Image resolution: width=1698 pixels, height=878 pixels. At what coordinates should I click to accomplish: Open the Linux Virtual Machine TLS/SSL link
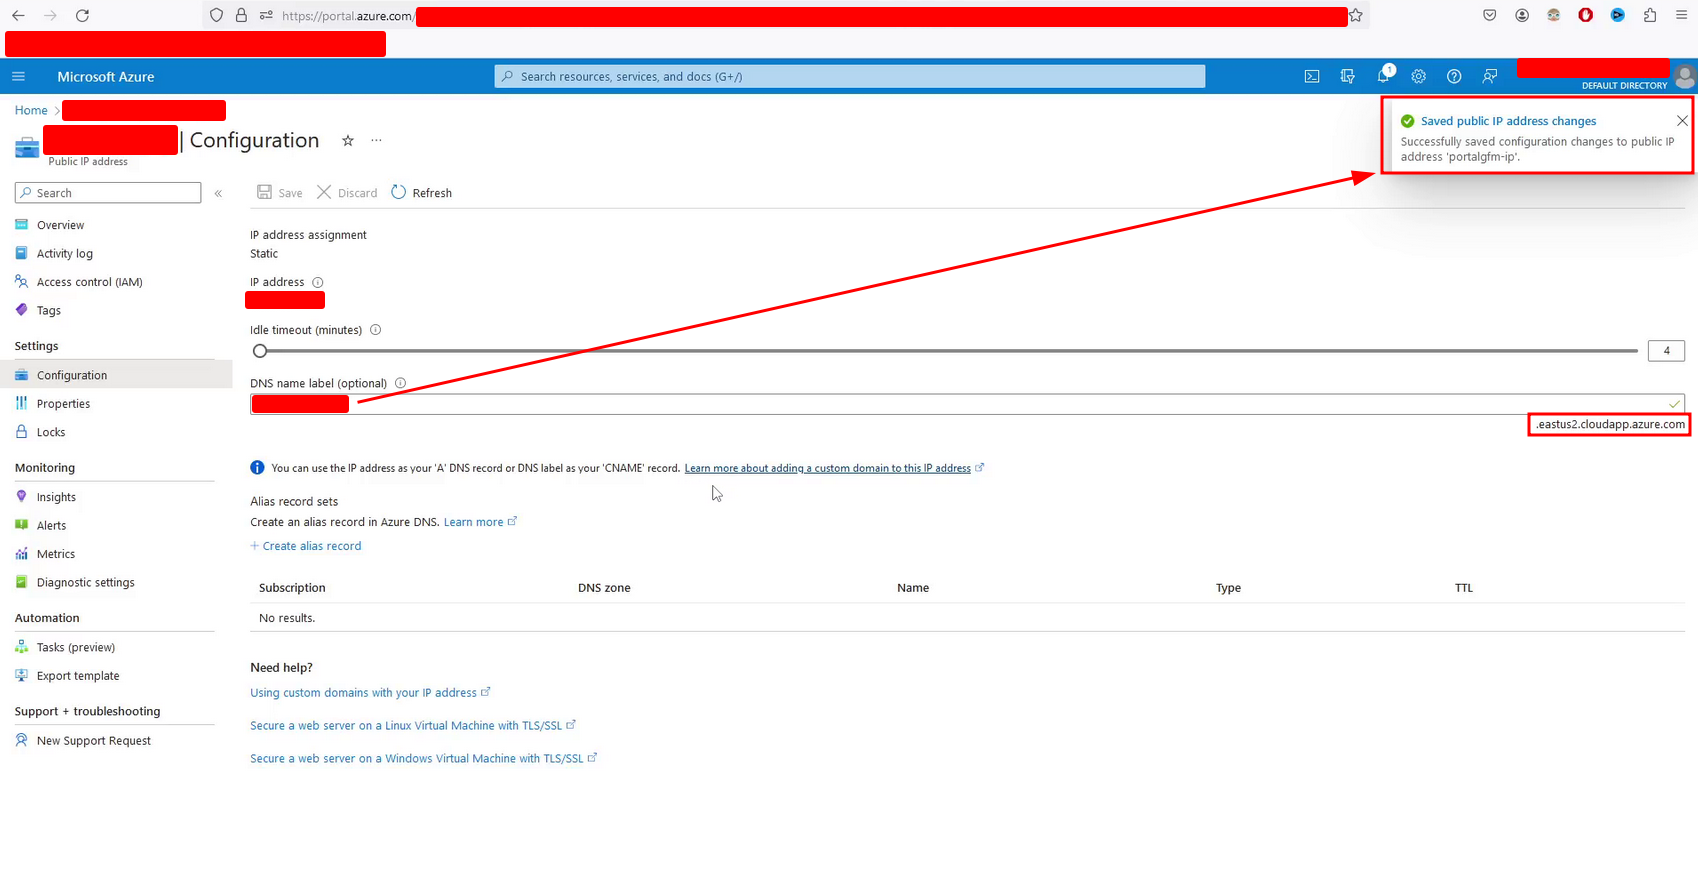coord(406,726)
